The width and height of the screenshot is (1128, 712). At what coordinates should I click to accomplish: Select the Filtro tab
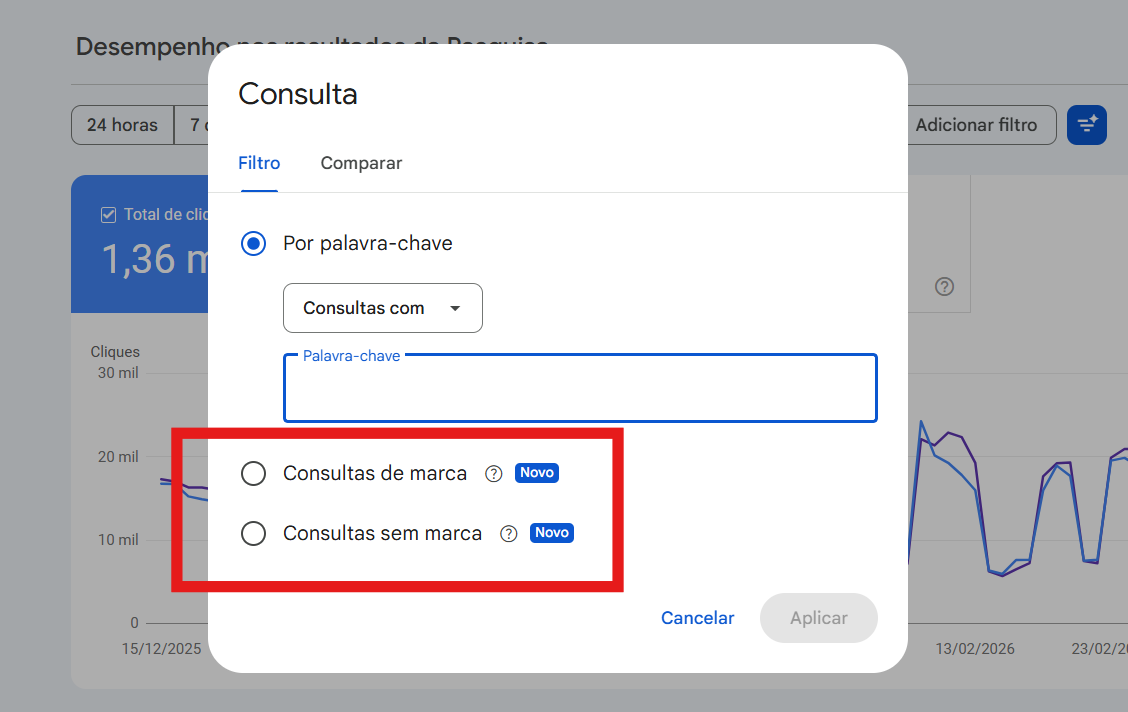pos(259,163)
